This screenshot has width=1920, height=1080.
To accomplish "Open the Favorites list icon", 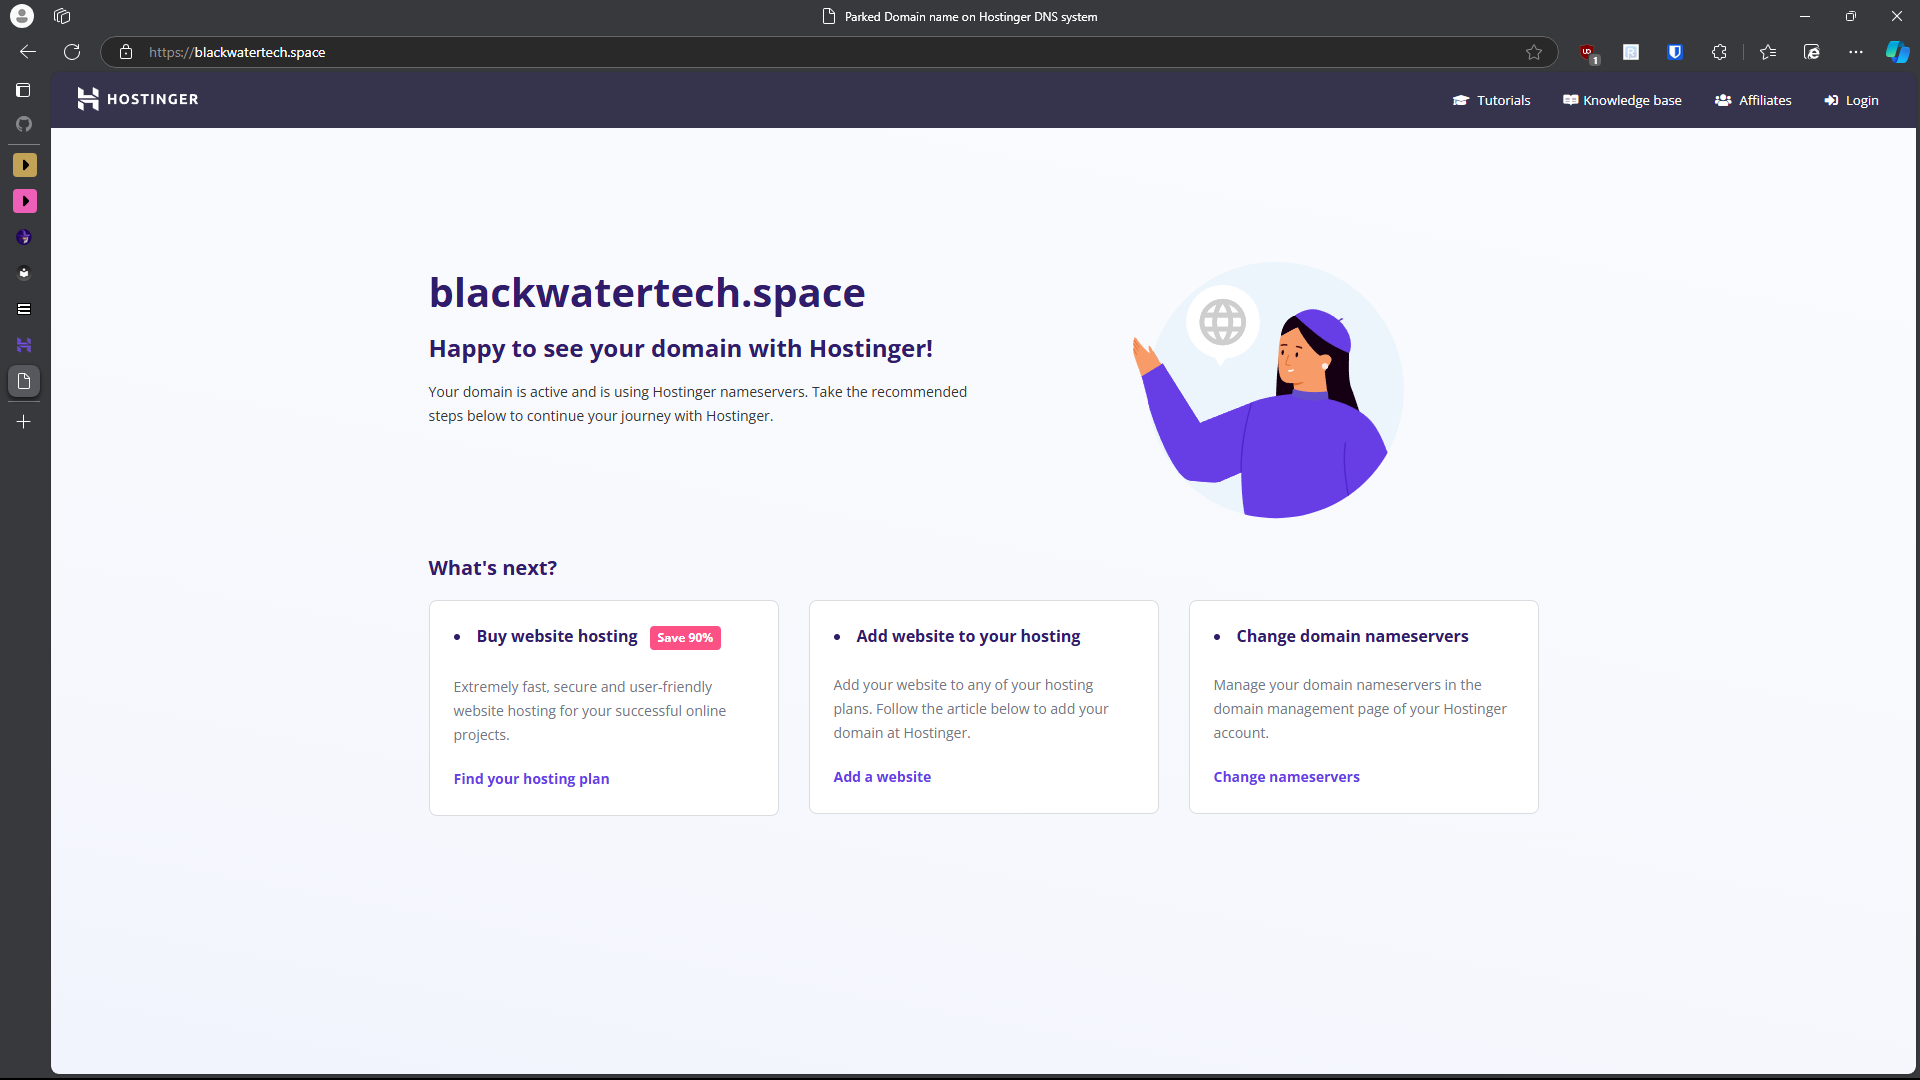I will tap(1768, 52).
